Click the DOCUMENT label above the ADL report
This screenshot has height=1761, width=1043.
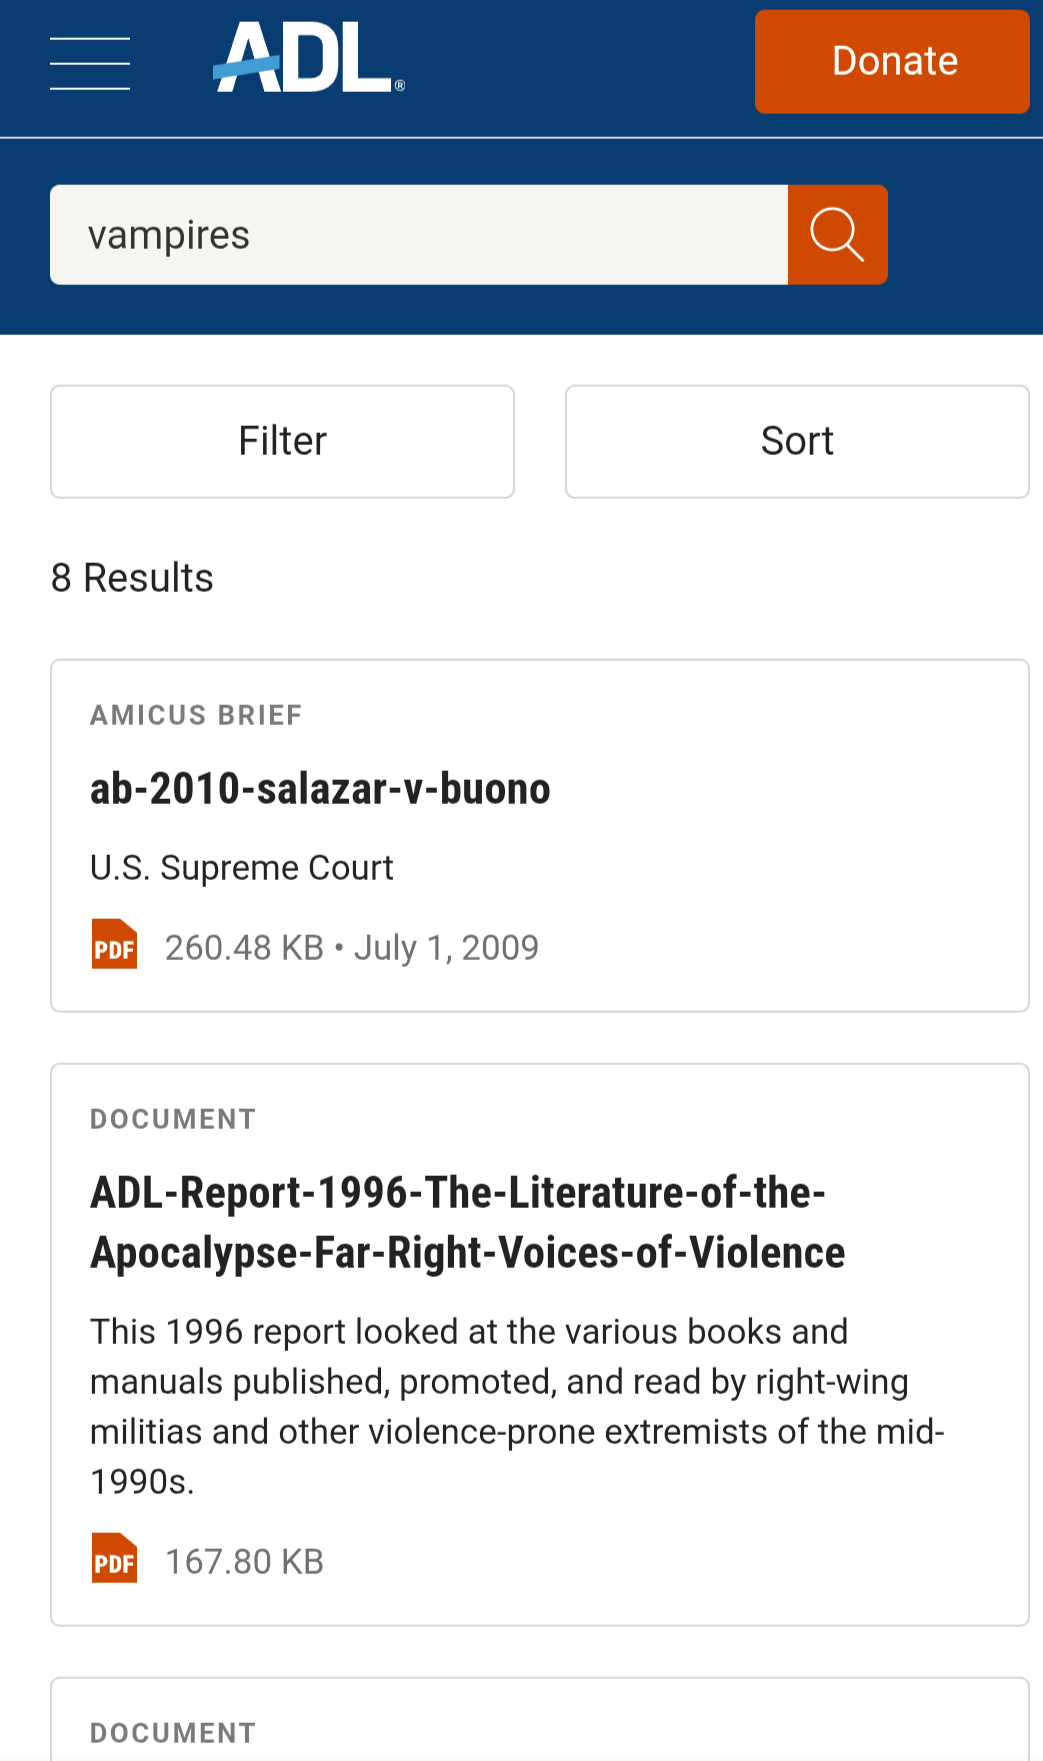coord(173,1119)
